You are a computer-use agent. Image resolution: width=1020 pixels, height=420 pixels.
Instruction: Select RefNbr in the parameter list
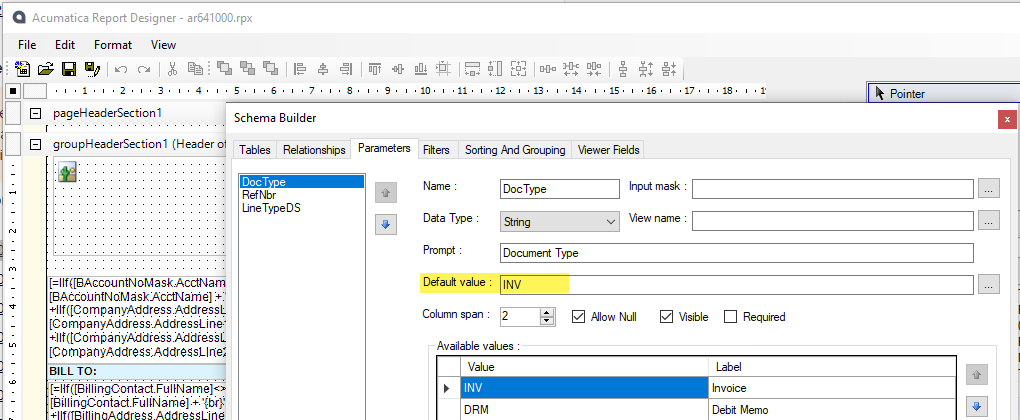tap(301, 194)
